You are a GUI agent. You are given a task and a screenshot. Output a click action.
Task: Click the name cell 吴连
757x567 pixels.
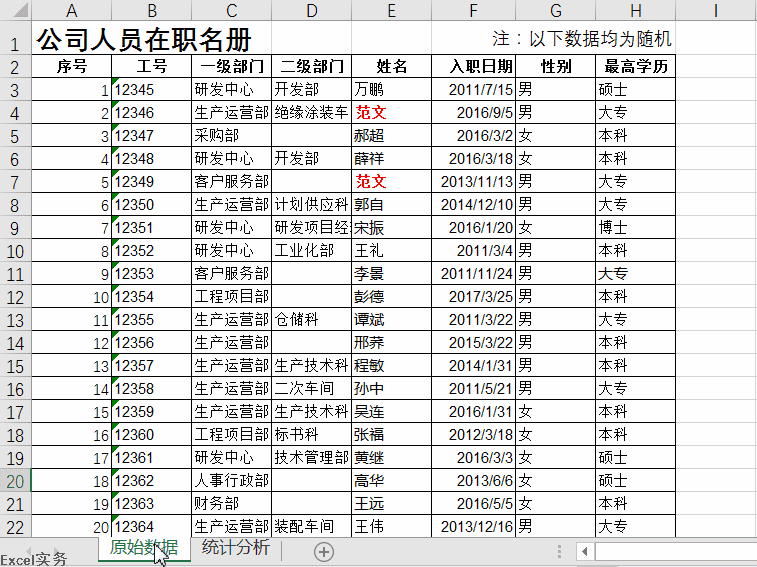pyautogui.click(x=392, y=411)
